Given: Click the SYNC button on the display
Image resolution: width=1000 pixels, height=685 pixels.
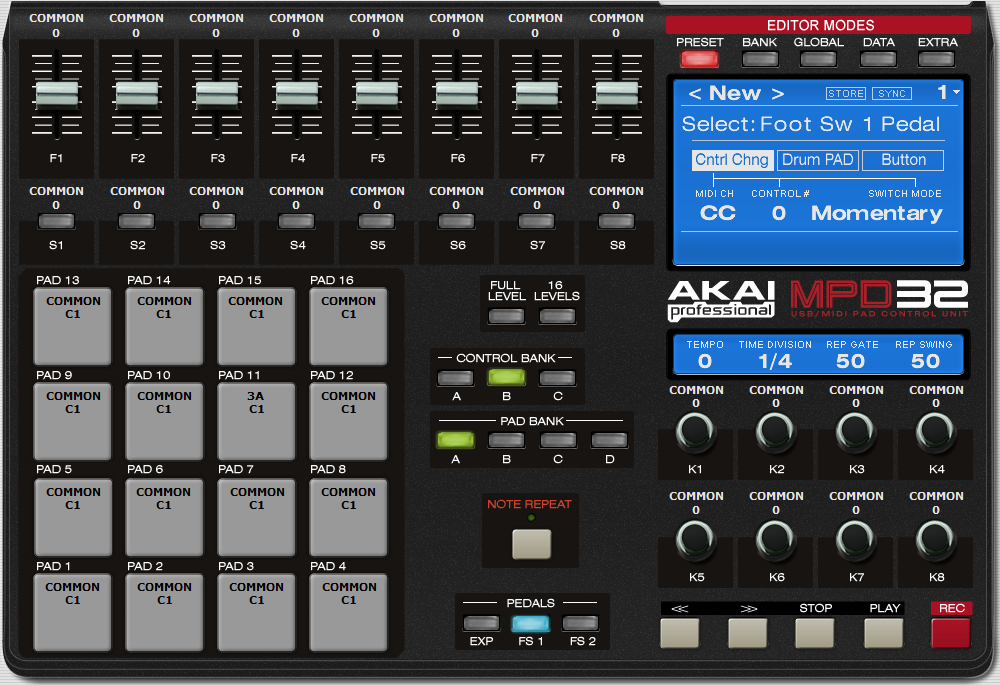Looking at the screenshot, I should [892, 94].
